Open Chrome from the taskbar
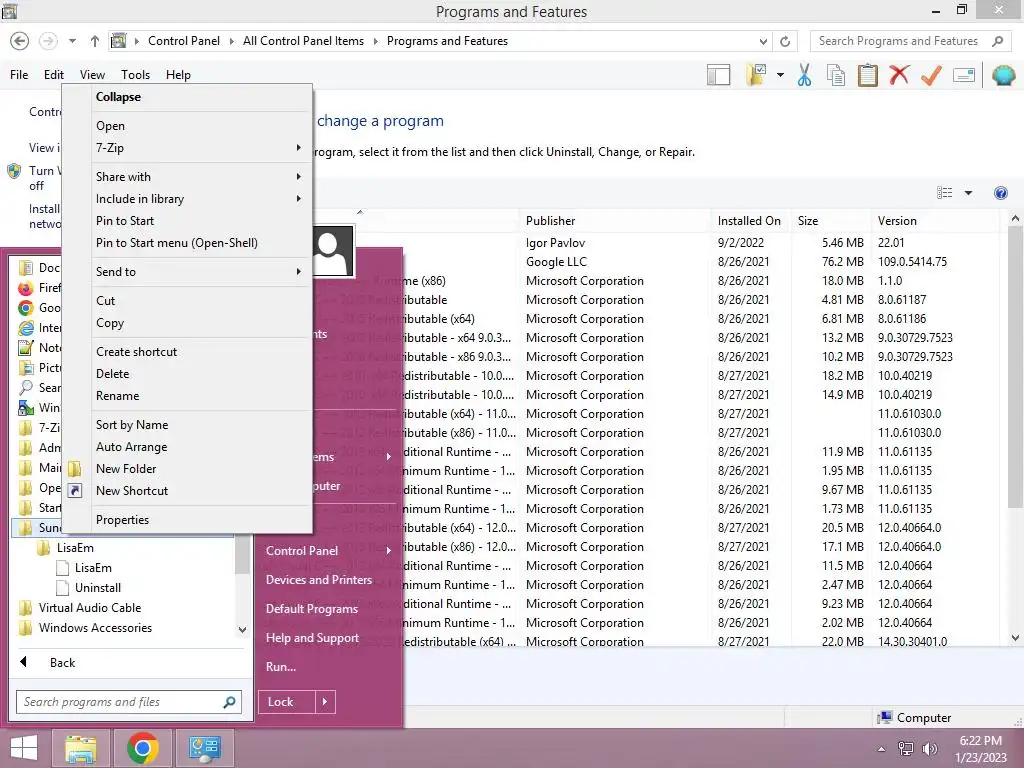Image resolution: width=1024 pixels, height=768 pixels. (142, 748)
